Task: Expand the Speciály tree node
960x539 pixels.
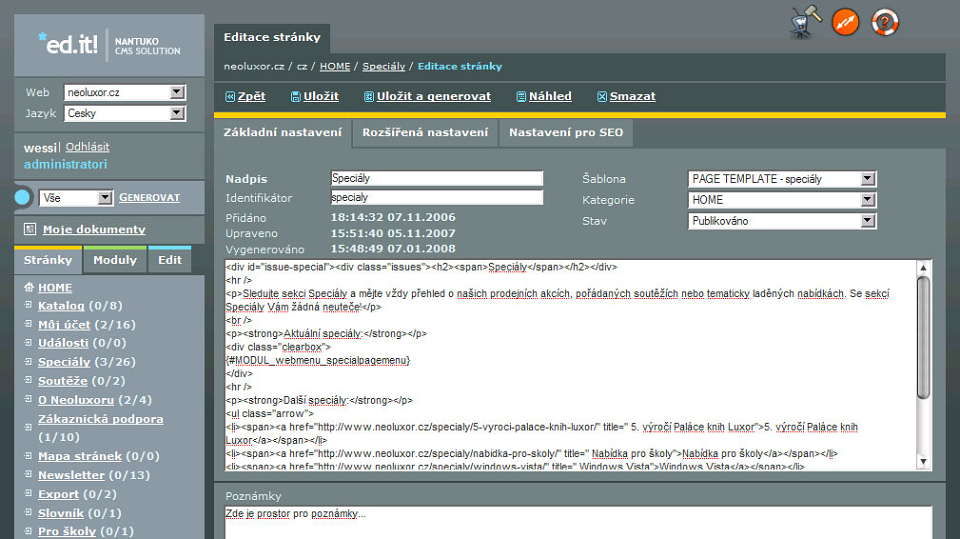Action: [x=28, y=361]
